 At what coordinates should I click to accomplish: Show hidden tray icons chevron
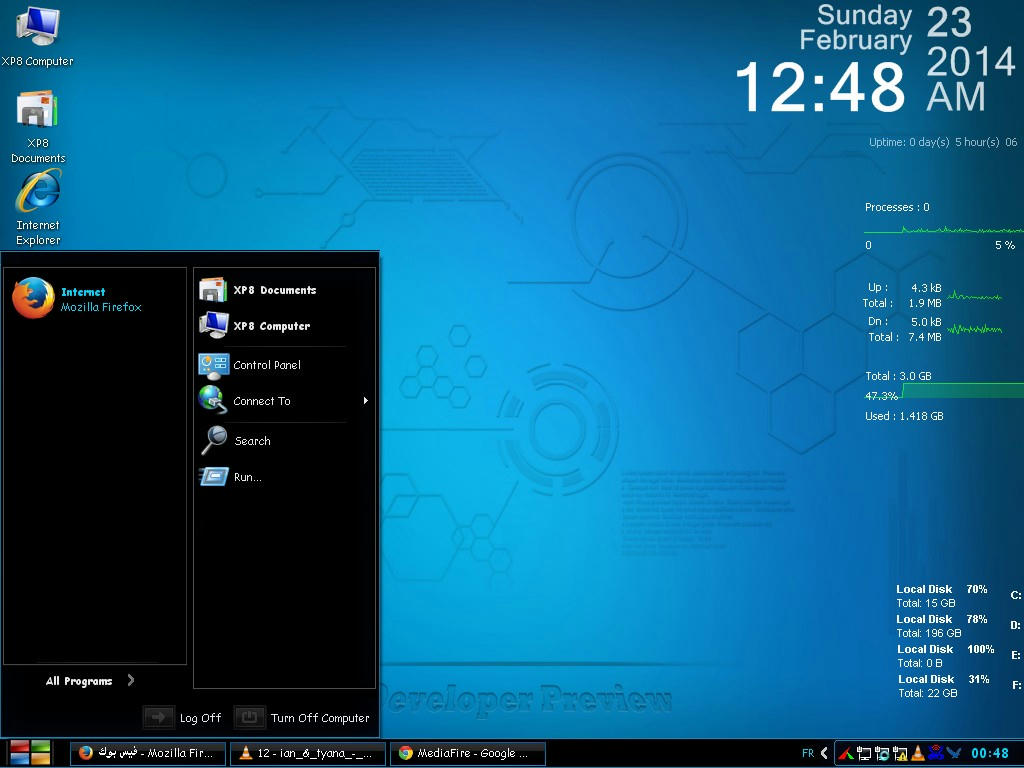(x=824, y=753)
